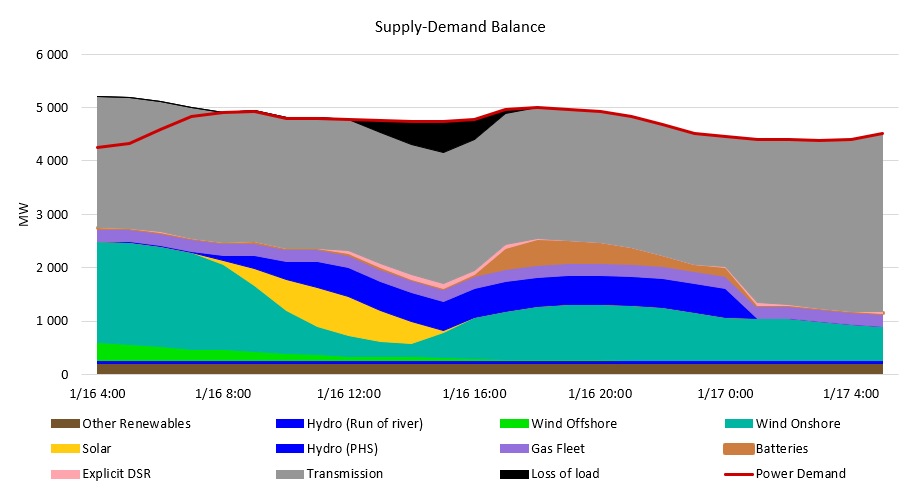Screen dimensions: 921x497
Task: Click the '3 000' y-axis label
Action: (52, 214)
